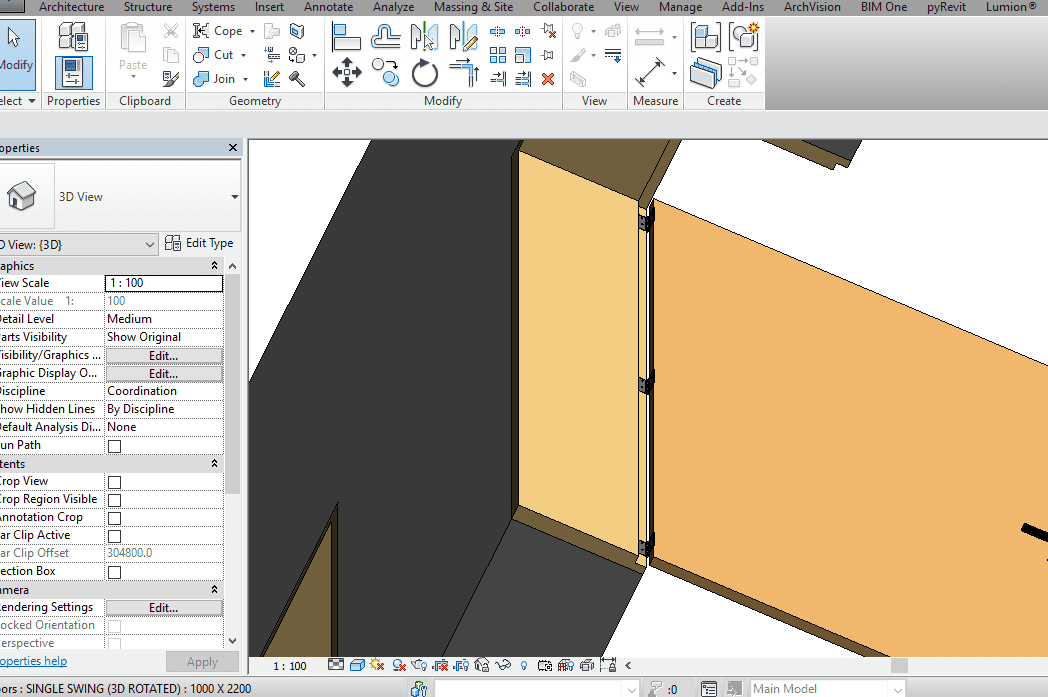Activate the Rotate tool
Viewport: 1048px width, 697px height.
[x=424, y=72]
